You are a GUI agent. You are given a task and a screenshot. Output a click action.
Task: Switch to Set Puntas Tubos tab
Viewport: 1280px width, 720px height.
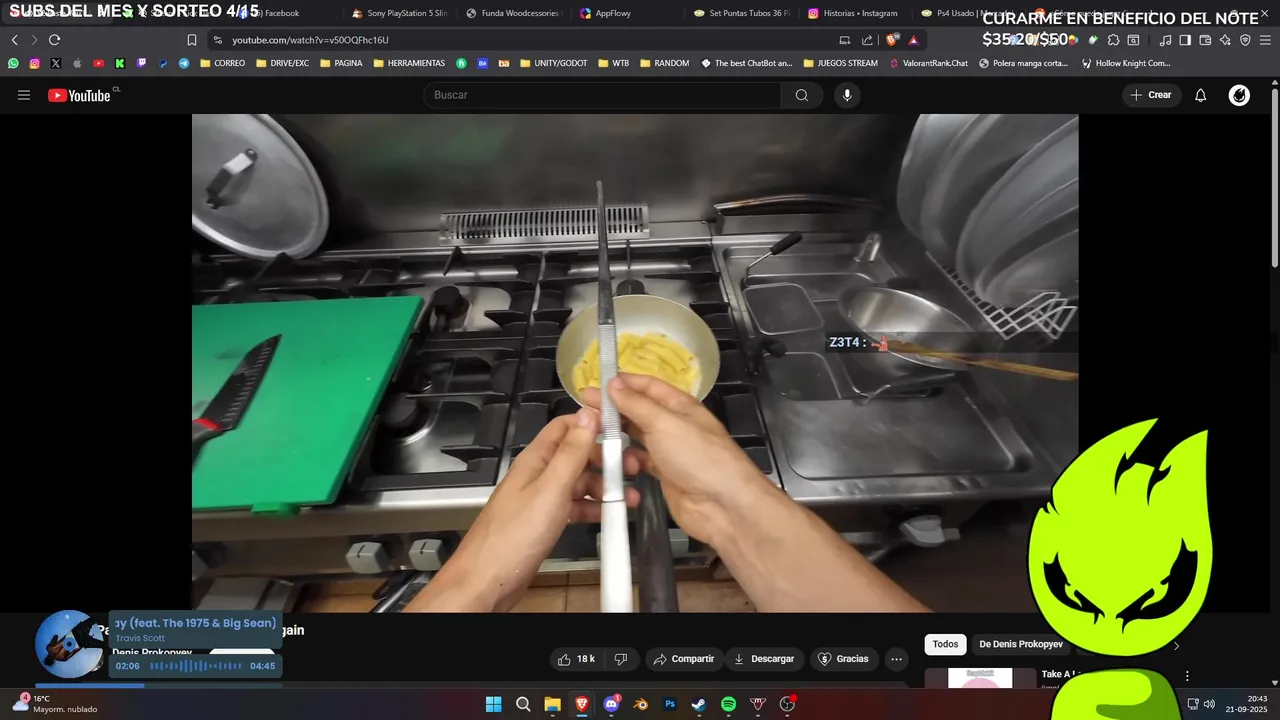pos(741,13)
